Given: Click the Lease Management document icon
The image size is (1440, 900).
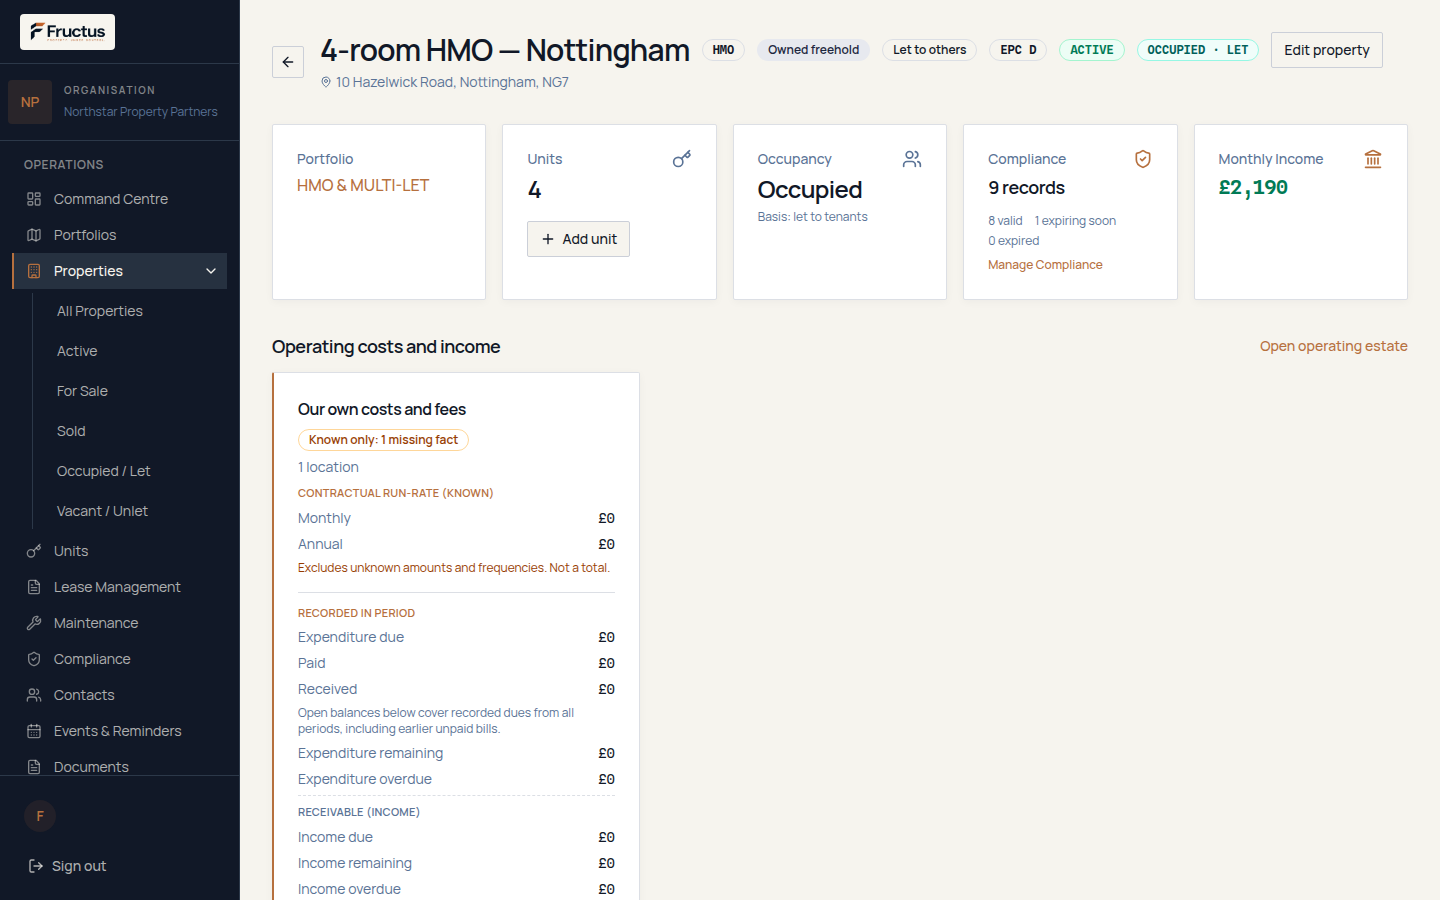Looking at the screenshot, I should [34, 587].
